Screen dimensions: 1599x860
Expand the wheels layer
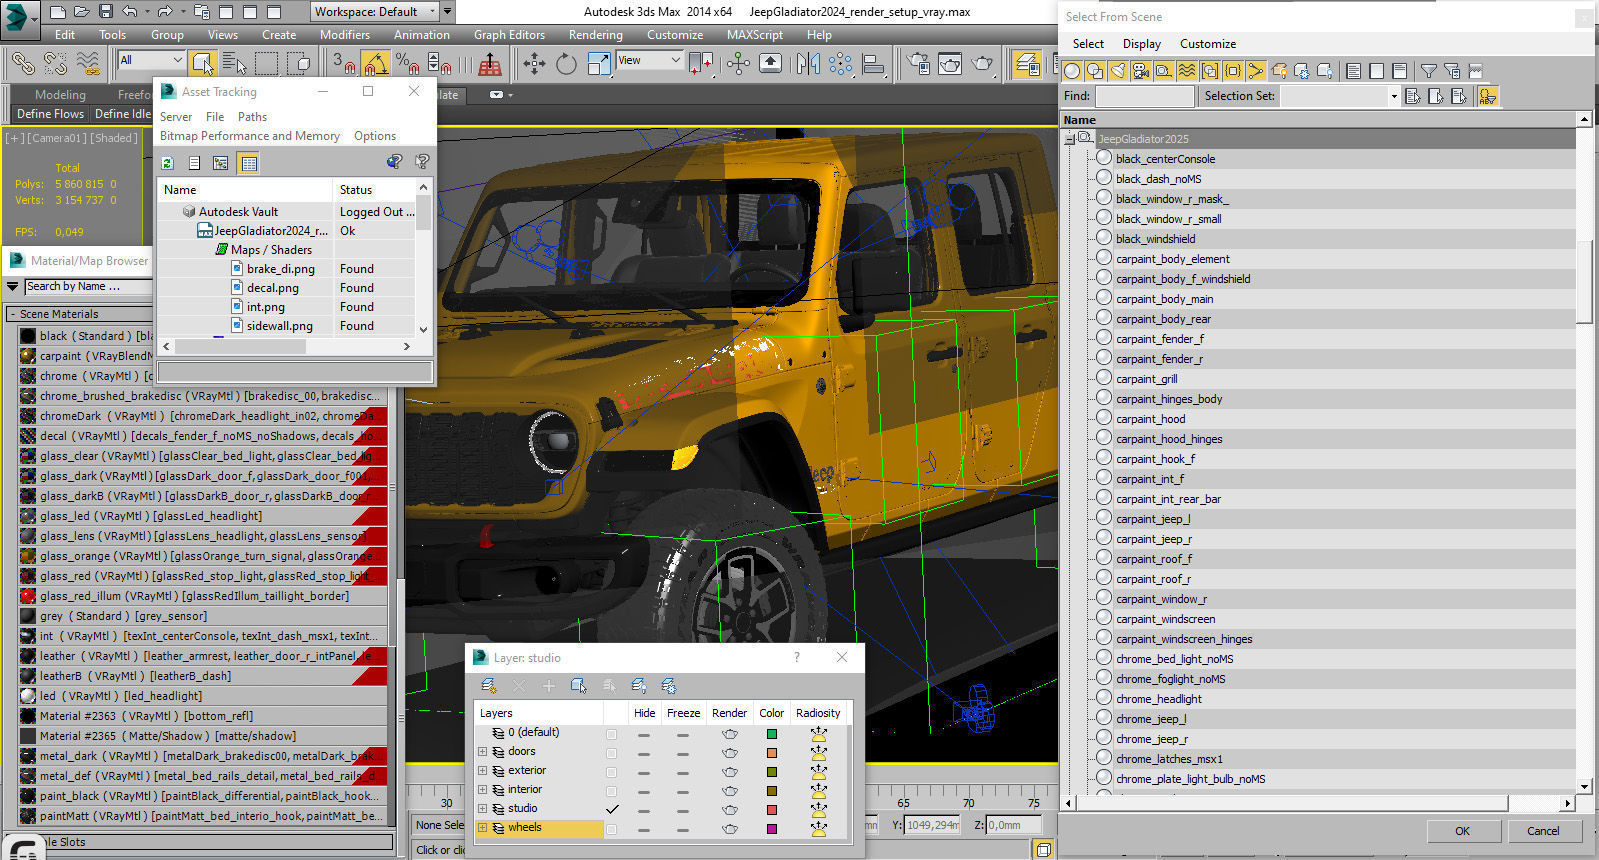tap(482, 828)
